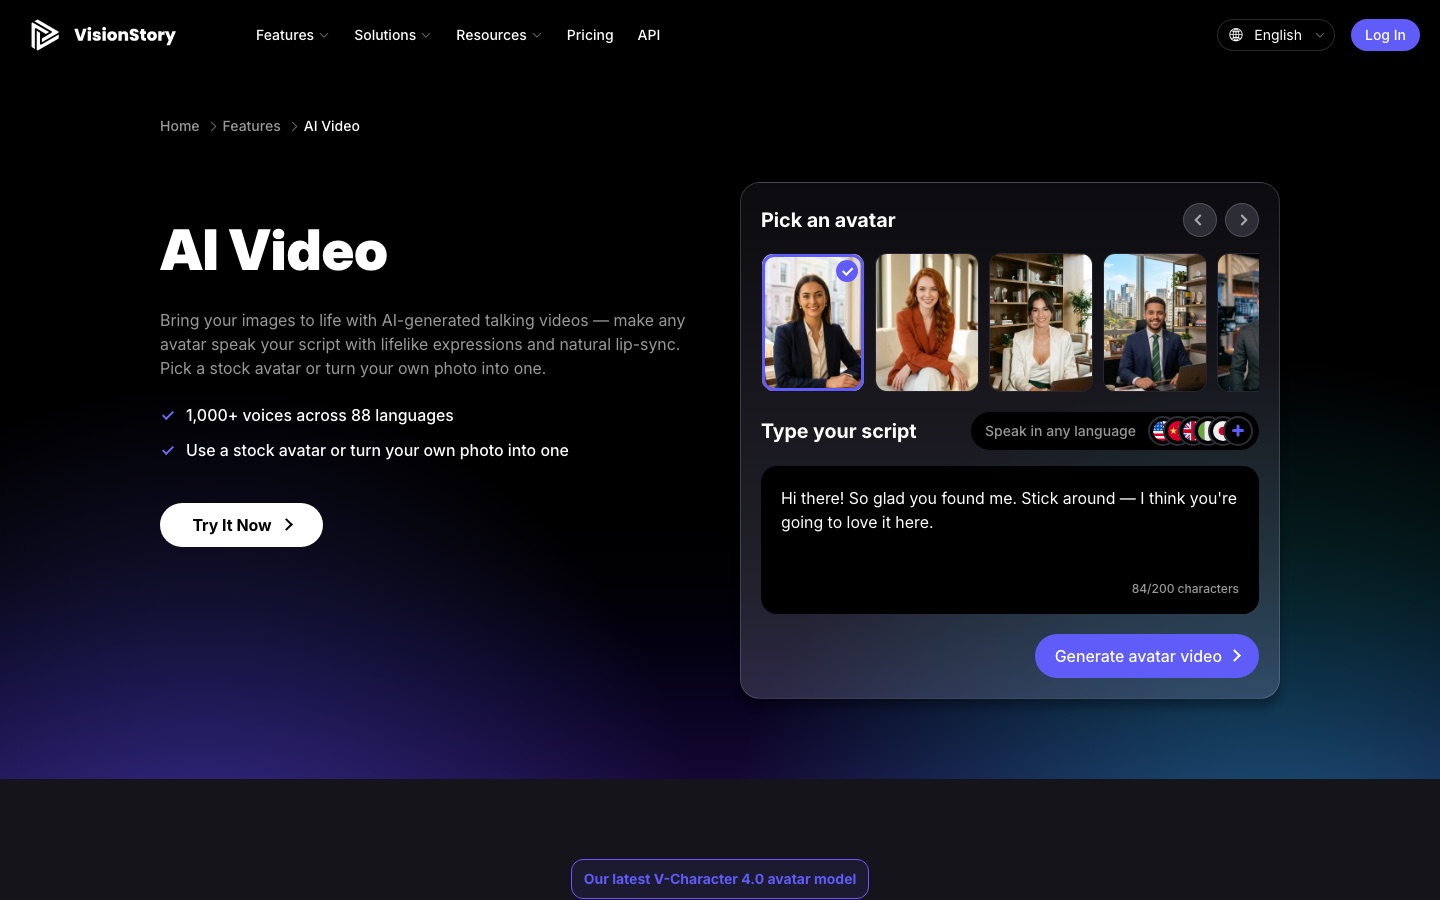
Task: Click the Italian flag language icon
Action: [1207, 431]
